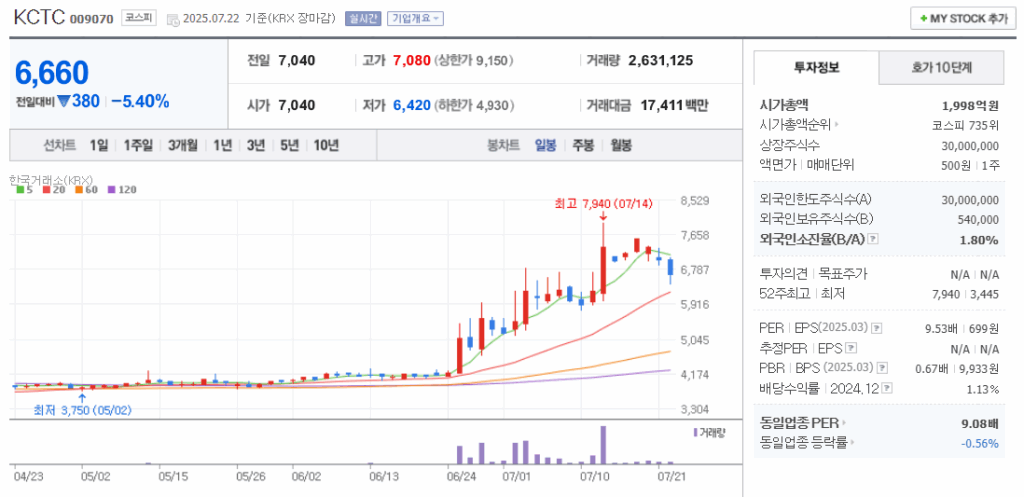Screen dimensions: 1024x497
Task: Click the 최저 3,750 (05/02) chart marker
Action: (x=82, y=410)
